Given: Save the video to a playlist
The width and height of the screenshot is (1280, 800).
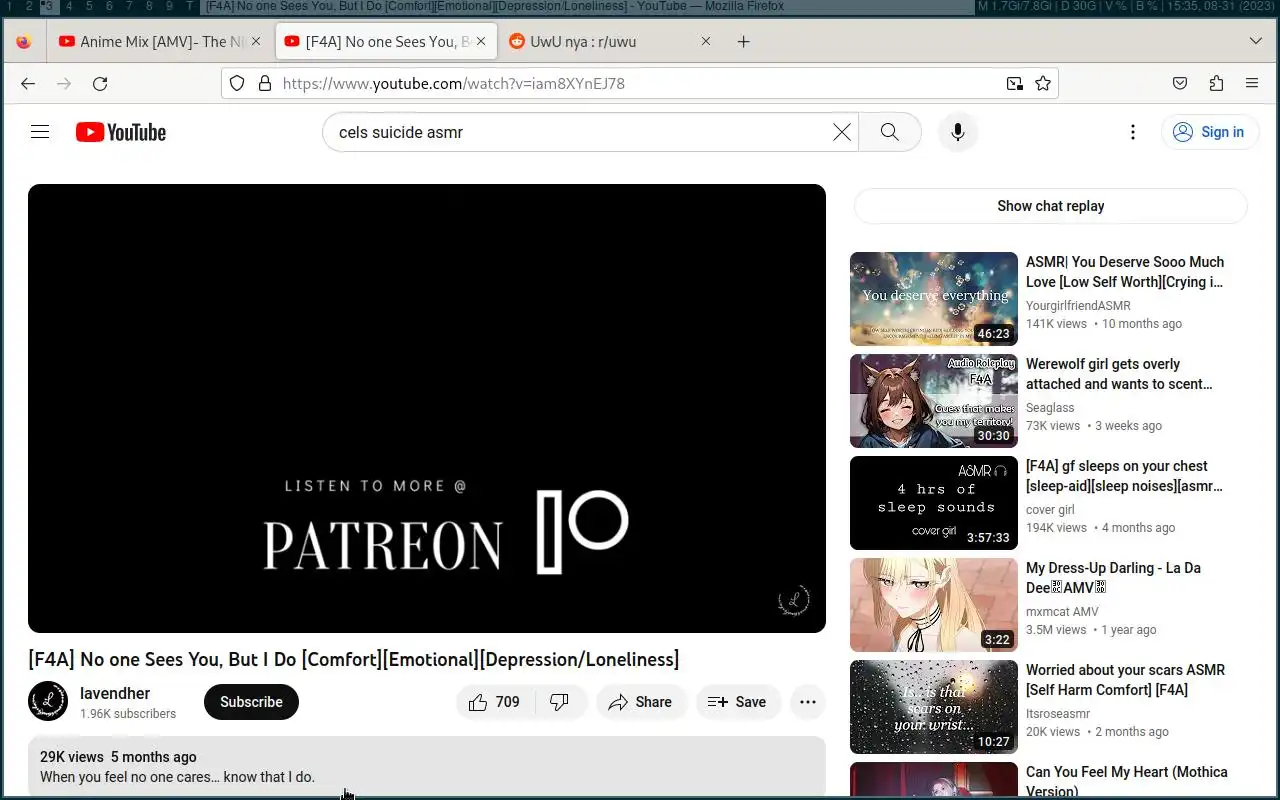Looking at the screenshot, I should coord(739,702).
